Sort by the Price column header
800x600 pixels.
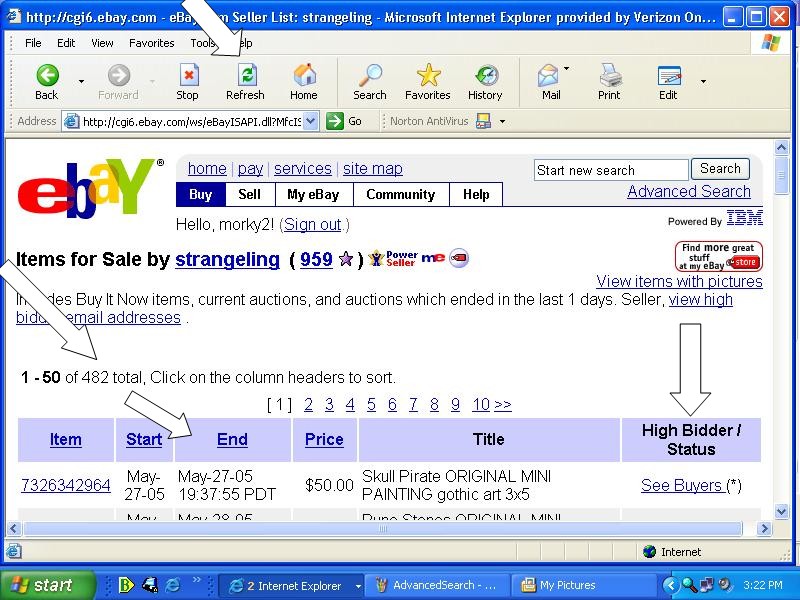[x=324, y=439]
